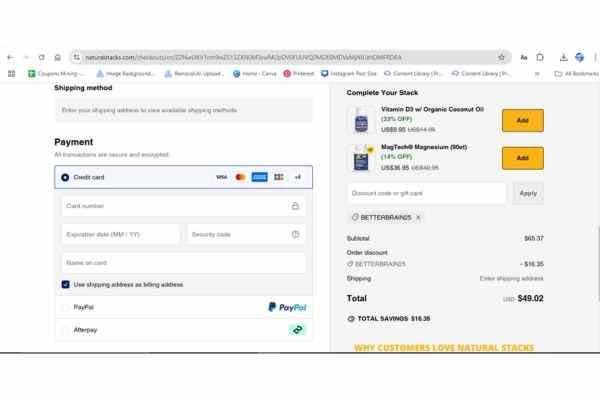Screen dimensions: 600x400
Task: Click the address bar URL
Action: pyautogui.click(x=243, y=57)
